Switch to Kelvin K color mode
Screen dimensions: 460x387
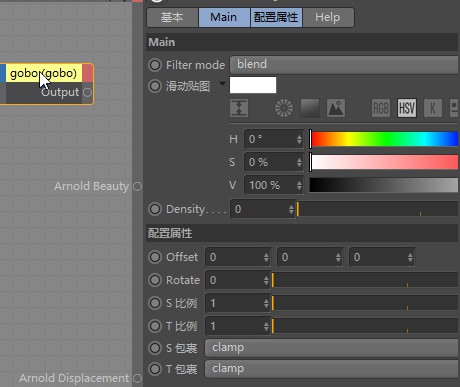(x=433, y=108)
